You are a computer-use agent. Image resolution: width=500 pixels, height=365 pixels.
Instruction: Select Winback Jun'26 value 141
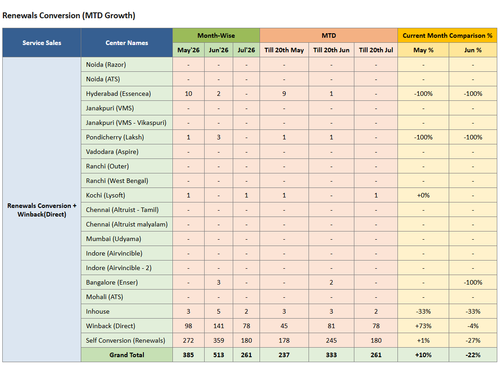pyautogui.click(x=219, y=326)
